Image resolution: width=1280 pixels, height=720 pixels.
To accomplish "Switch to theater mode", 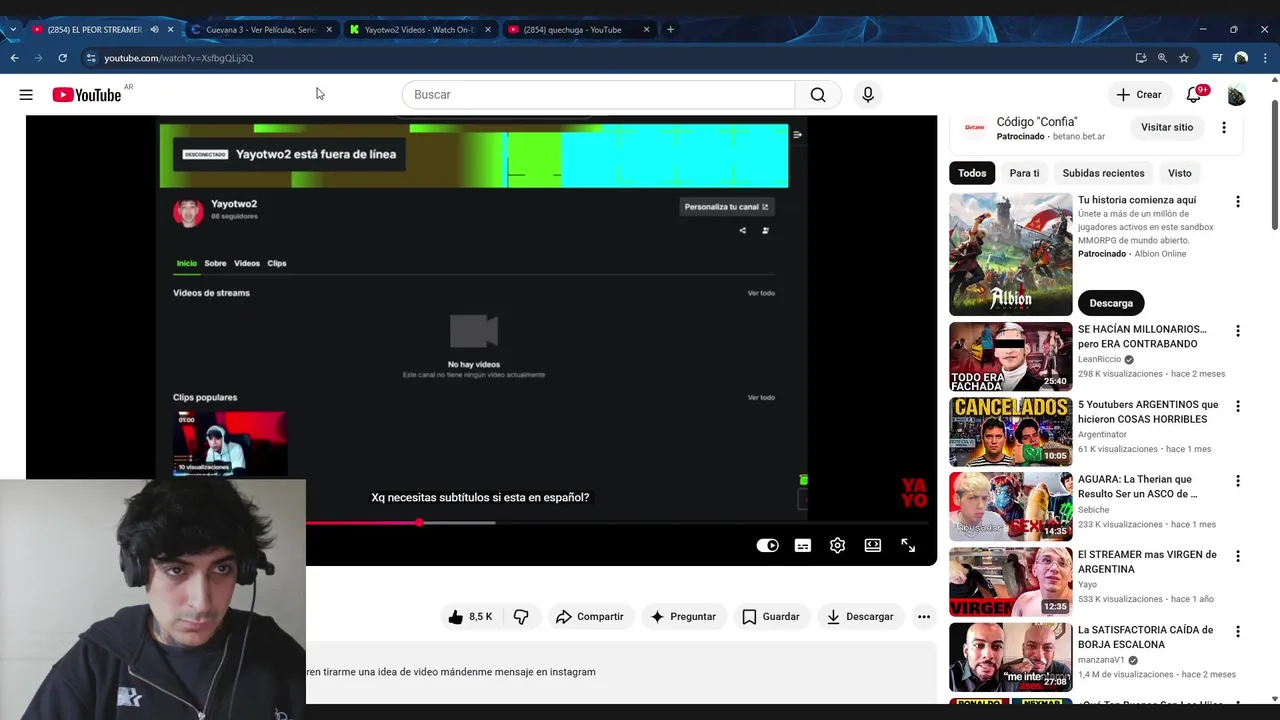I will [x=873, y=545].
